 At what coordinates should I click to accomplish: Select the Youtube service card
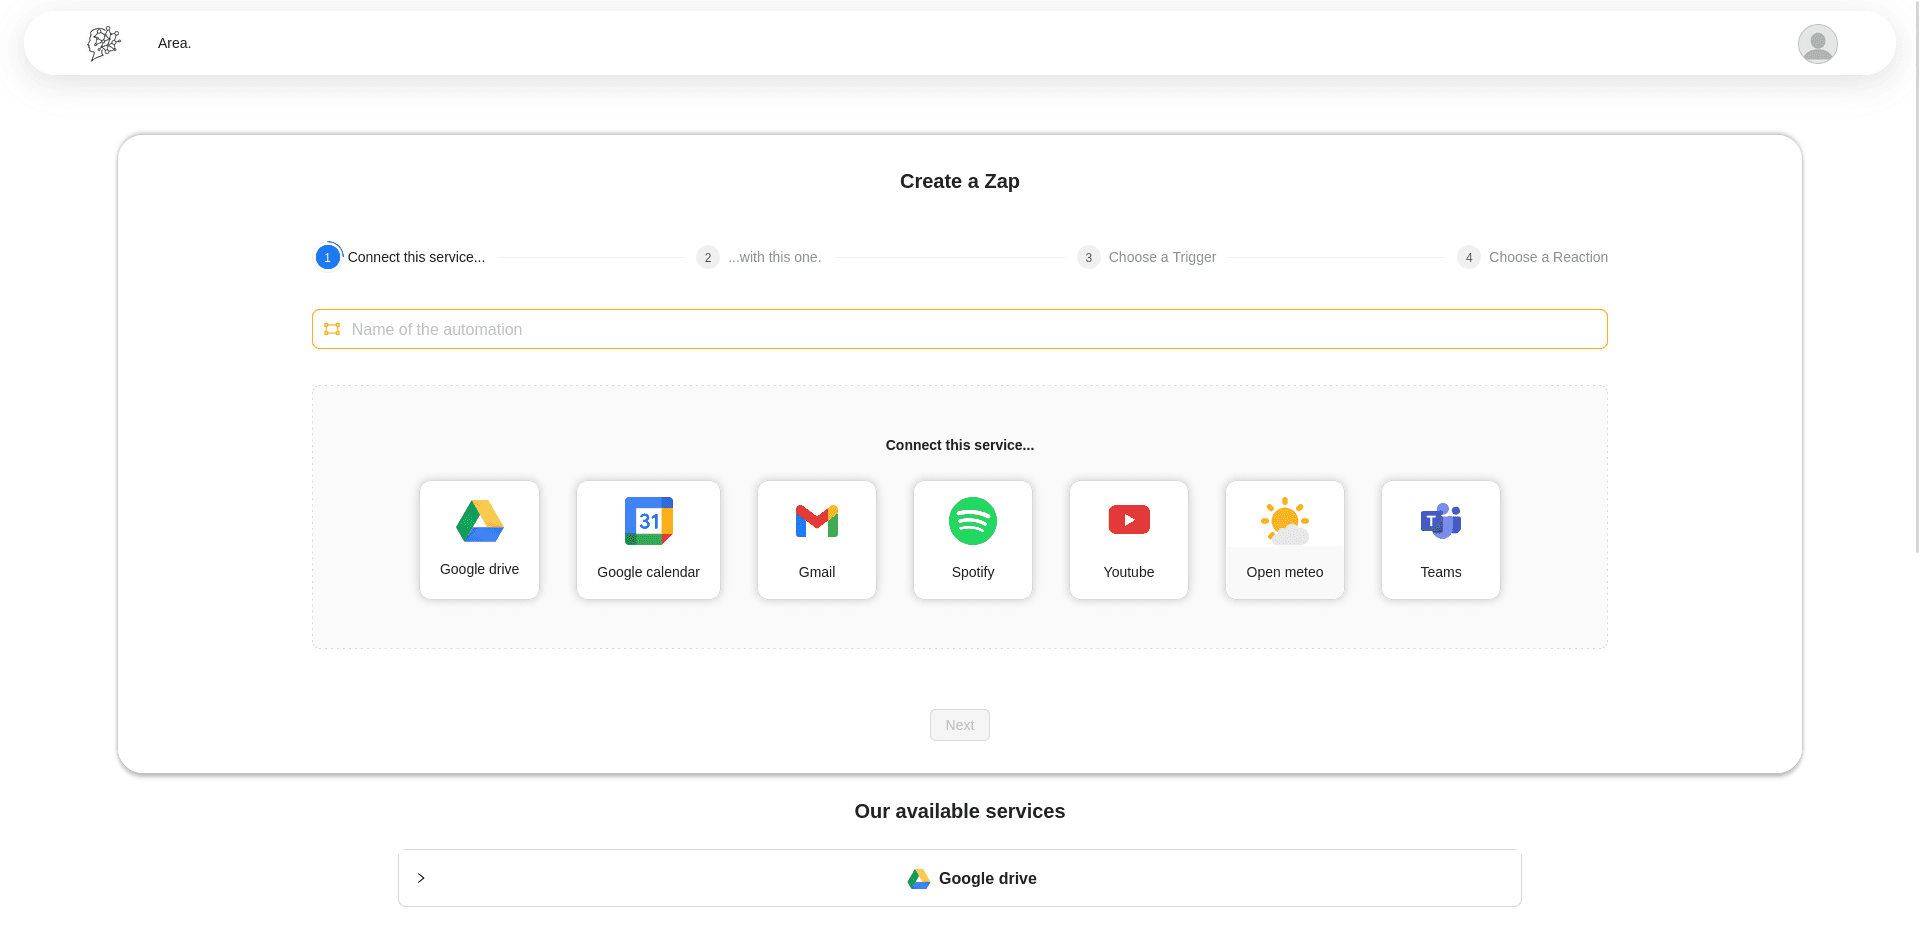pyautogui.click(x=1129, y=540)
